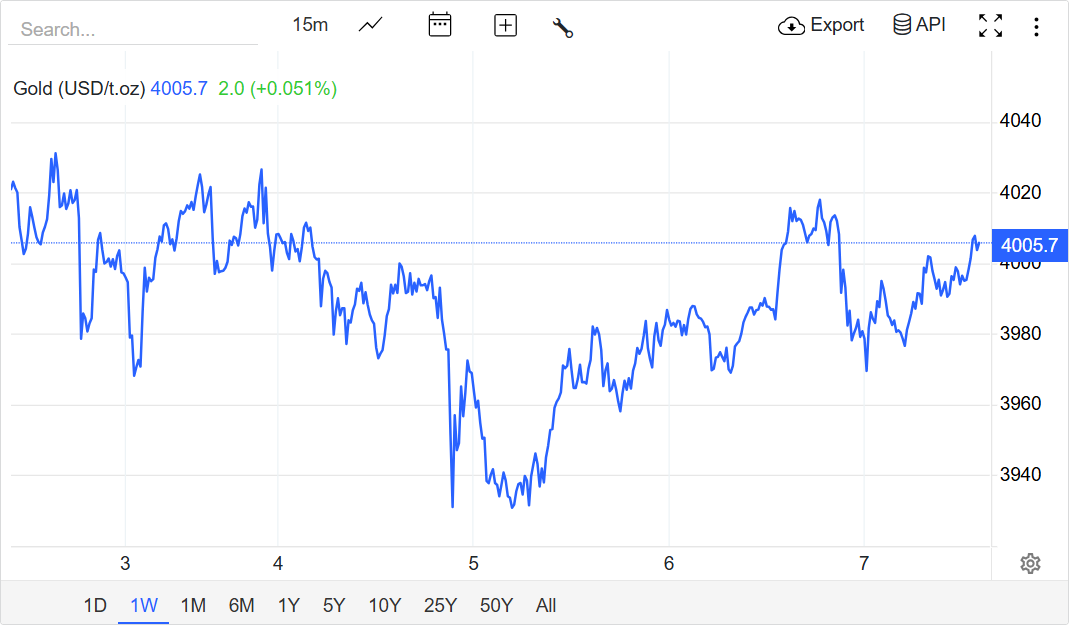Screen dimensions: 1069x625
Task: Type in the Search field
Action: 132,30
